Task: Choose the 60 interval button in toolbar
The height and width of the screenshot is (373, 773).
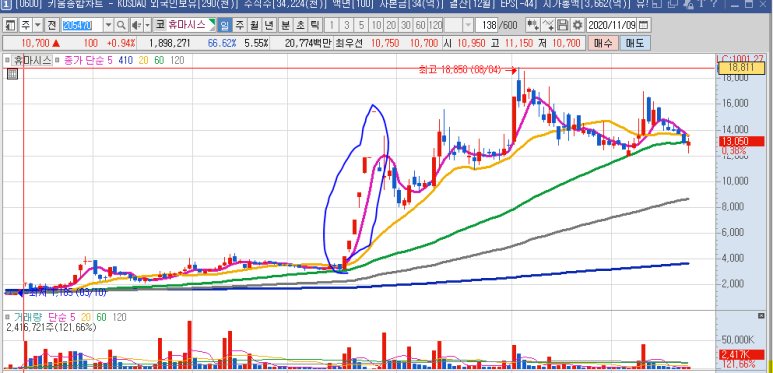Action: 421,25
